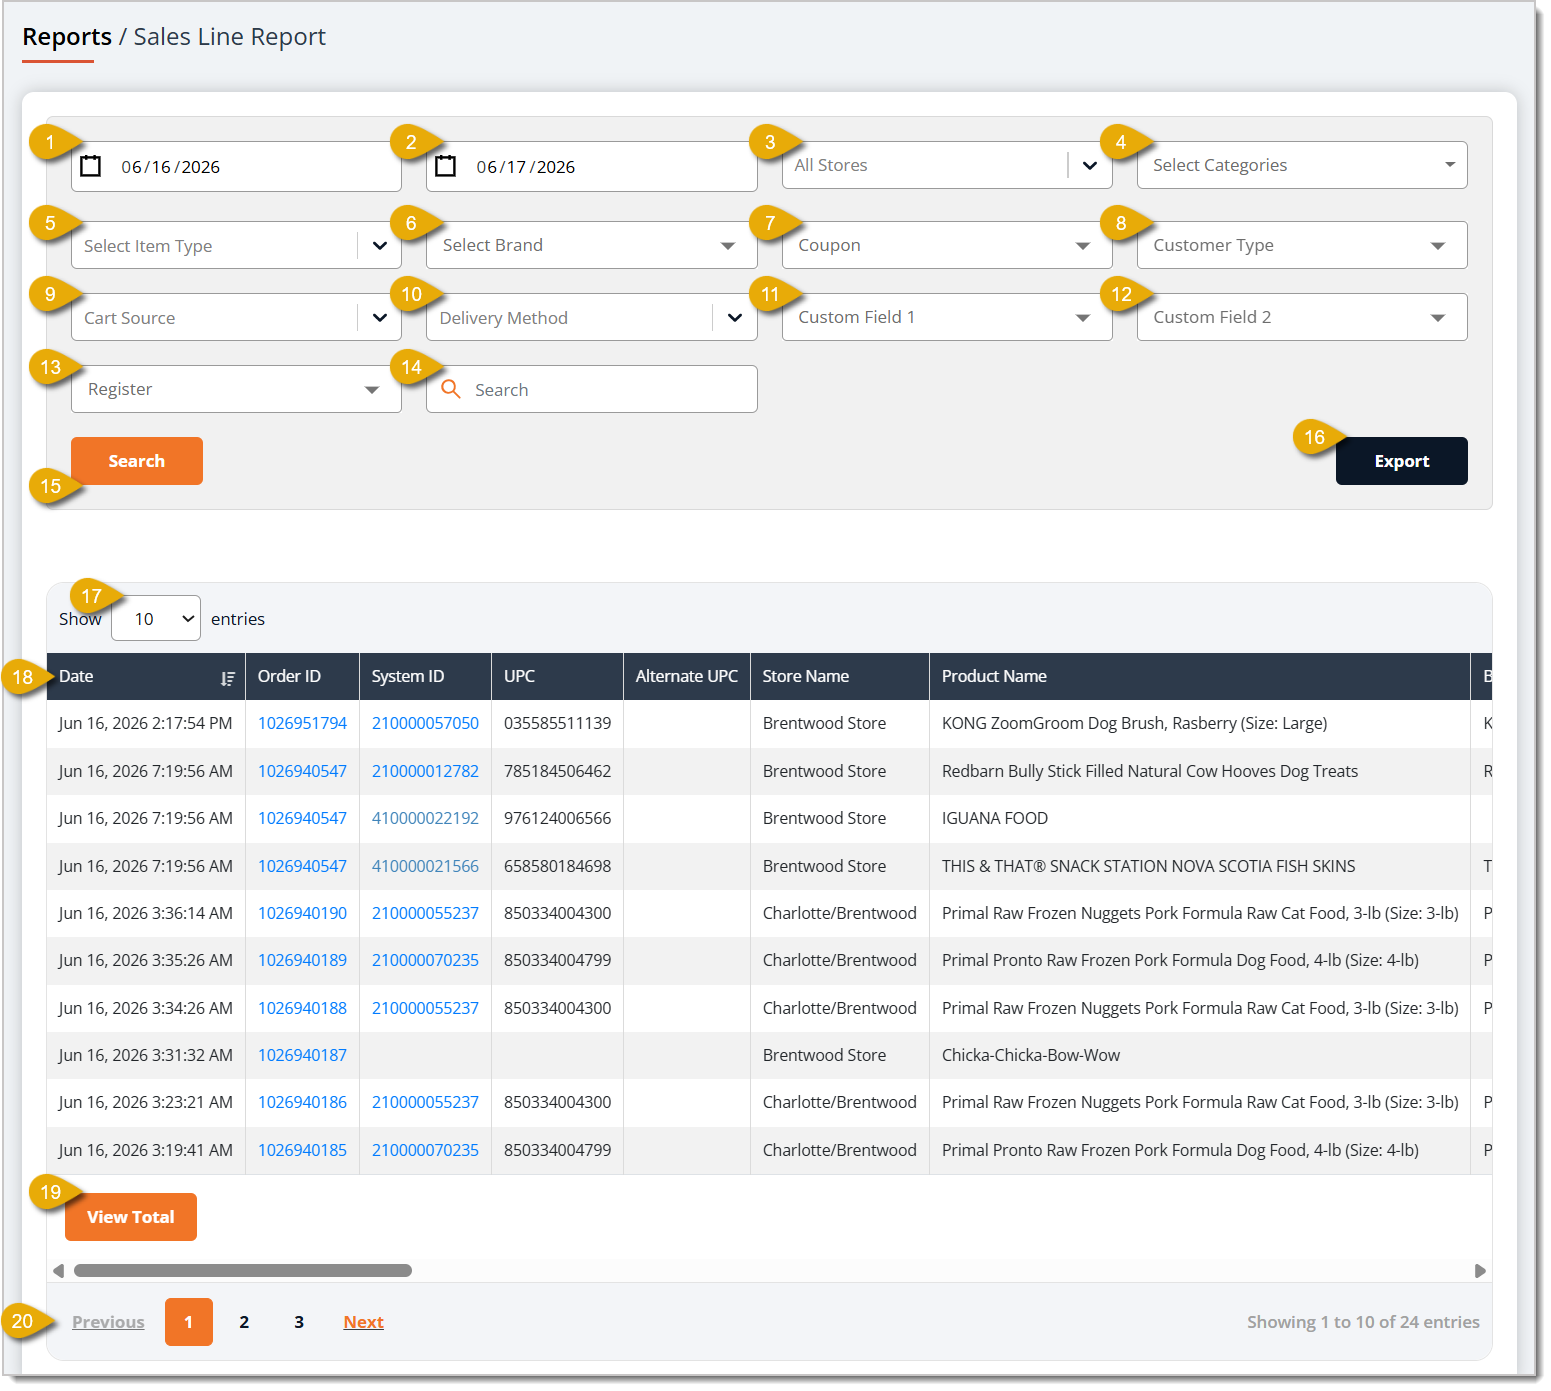Click the horizontal table scrollbar thumb

click(x=243, y=1271)
